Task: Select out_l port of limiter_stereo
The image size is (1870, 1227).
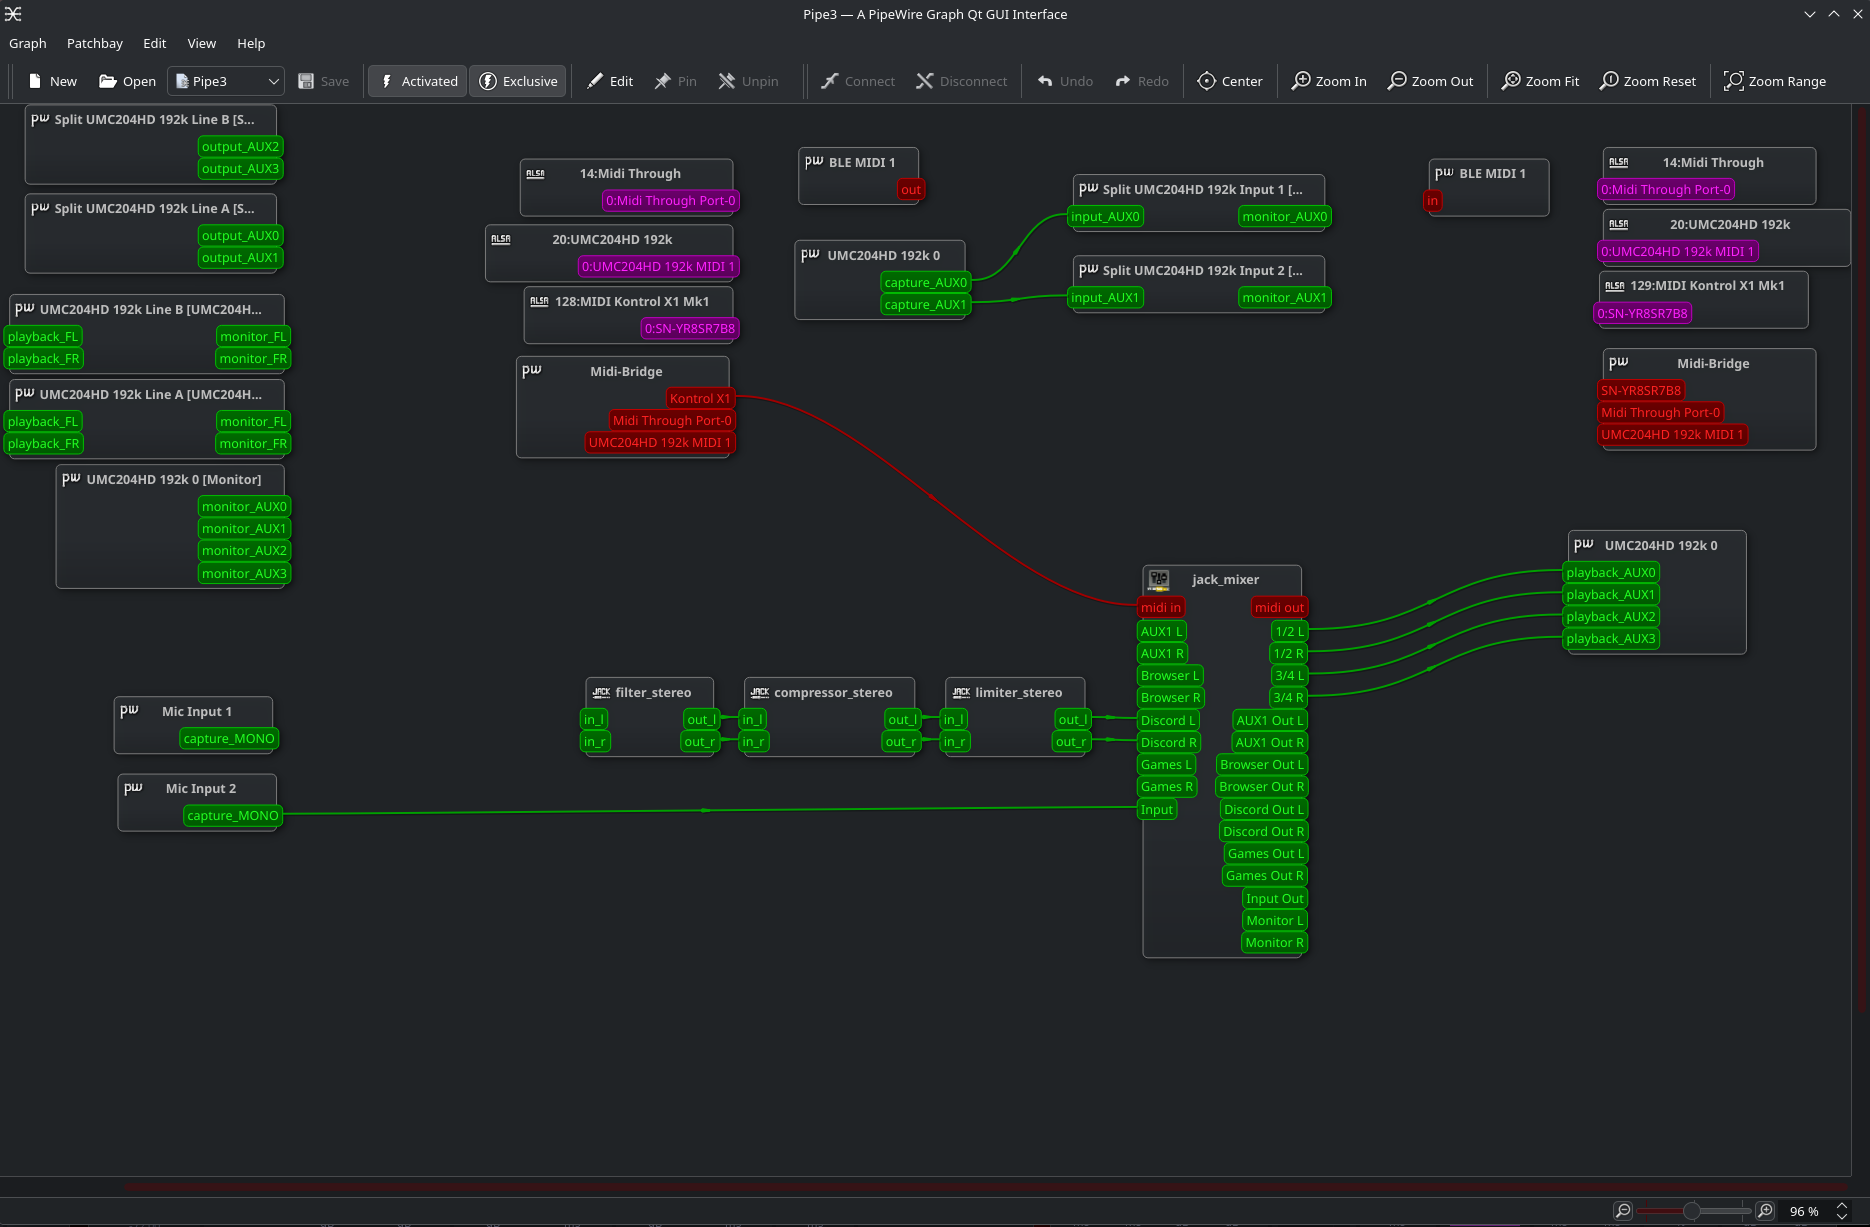Action: [1073, 719]
